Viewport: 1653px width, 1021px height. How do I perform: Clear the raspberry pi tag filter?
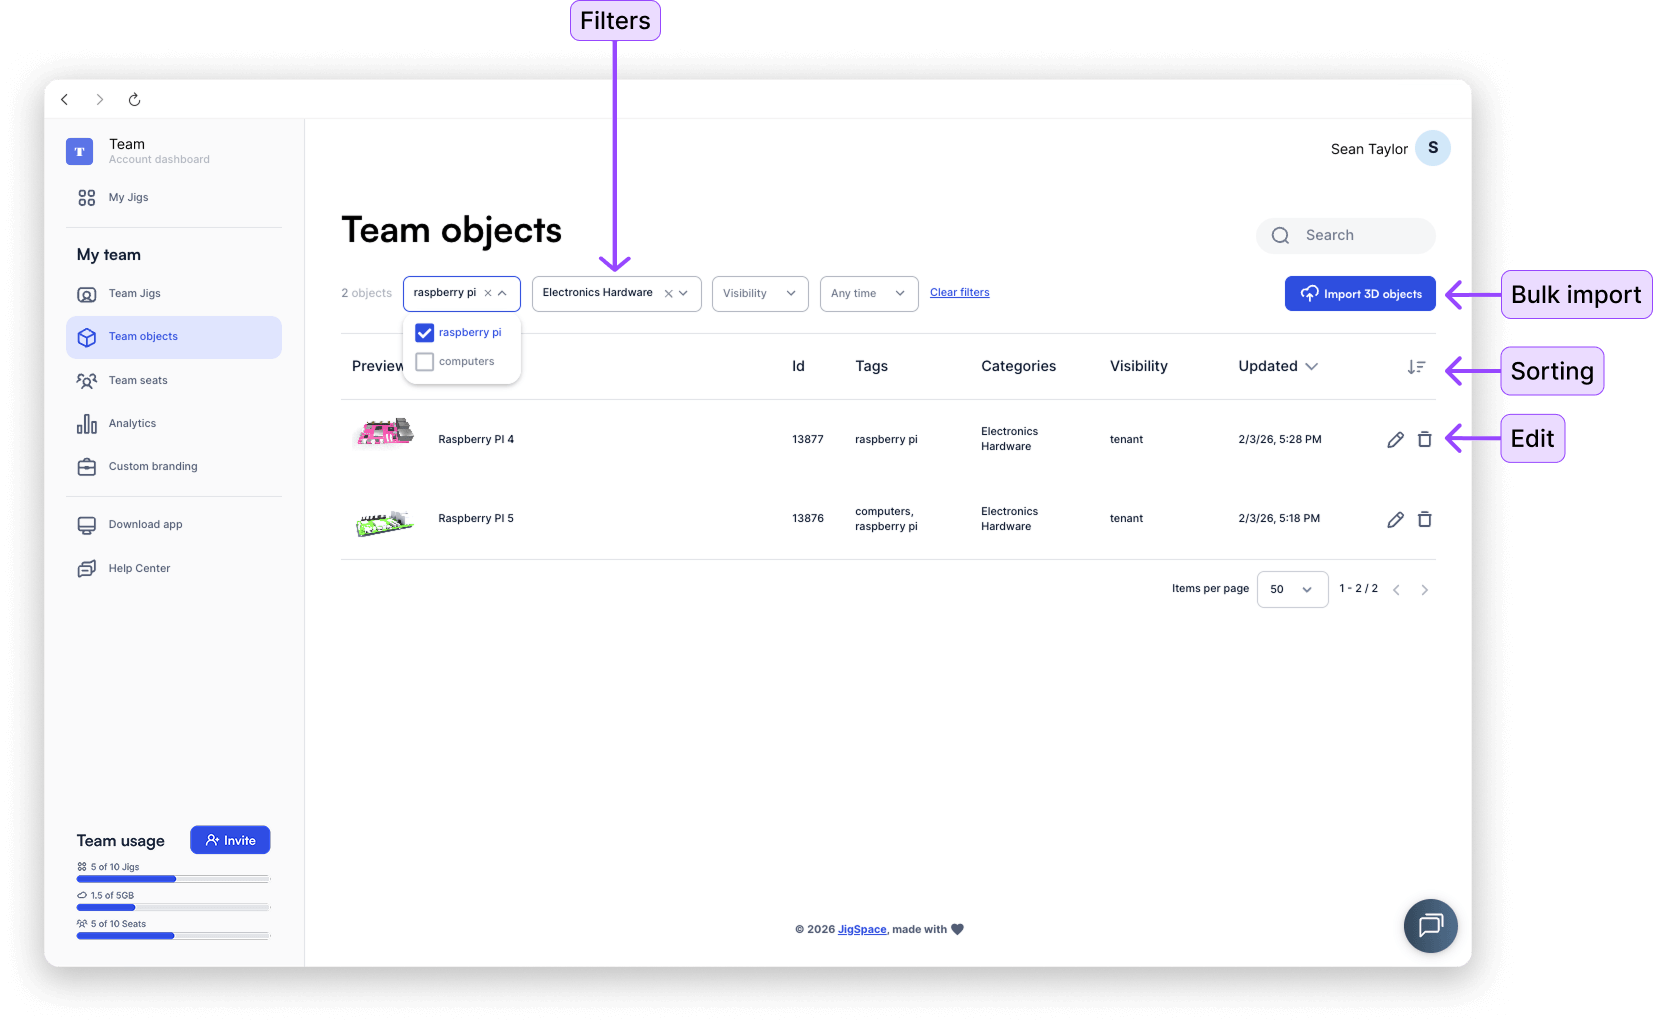click(488, 294)
